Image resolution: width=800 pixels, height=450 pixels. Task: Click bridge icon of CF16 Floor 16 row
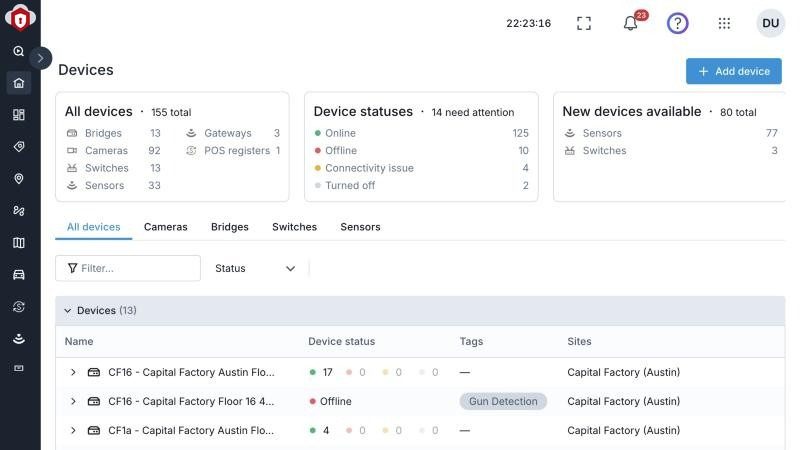[94, 402]
